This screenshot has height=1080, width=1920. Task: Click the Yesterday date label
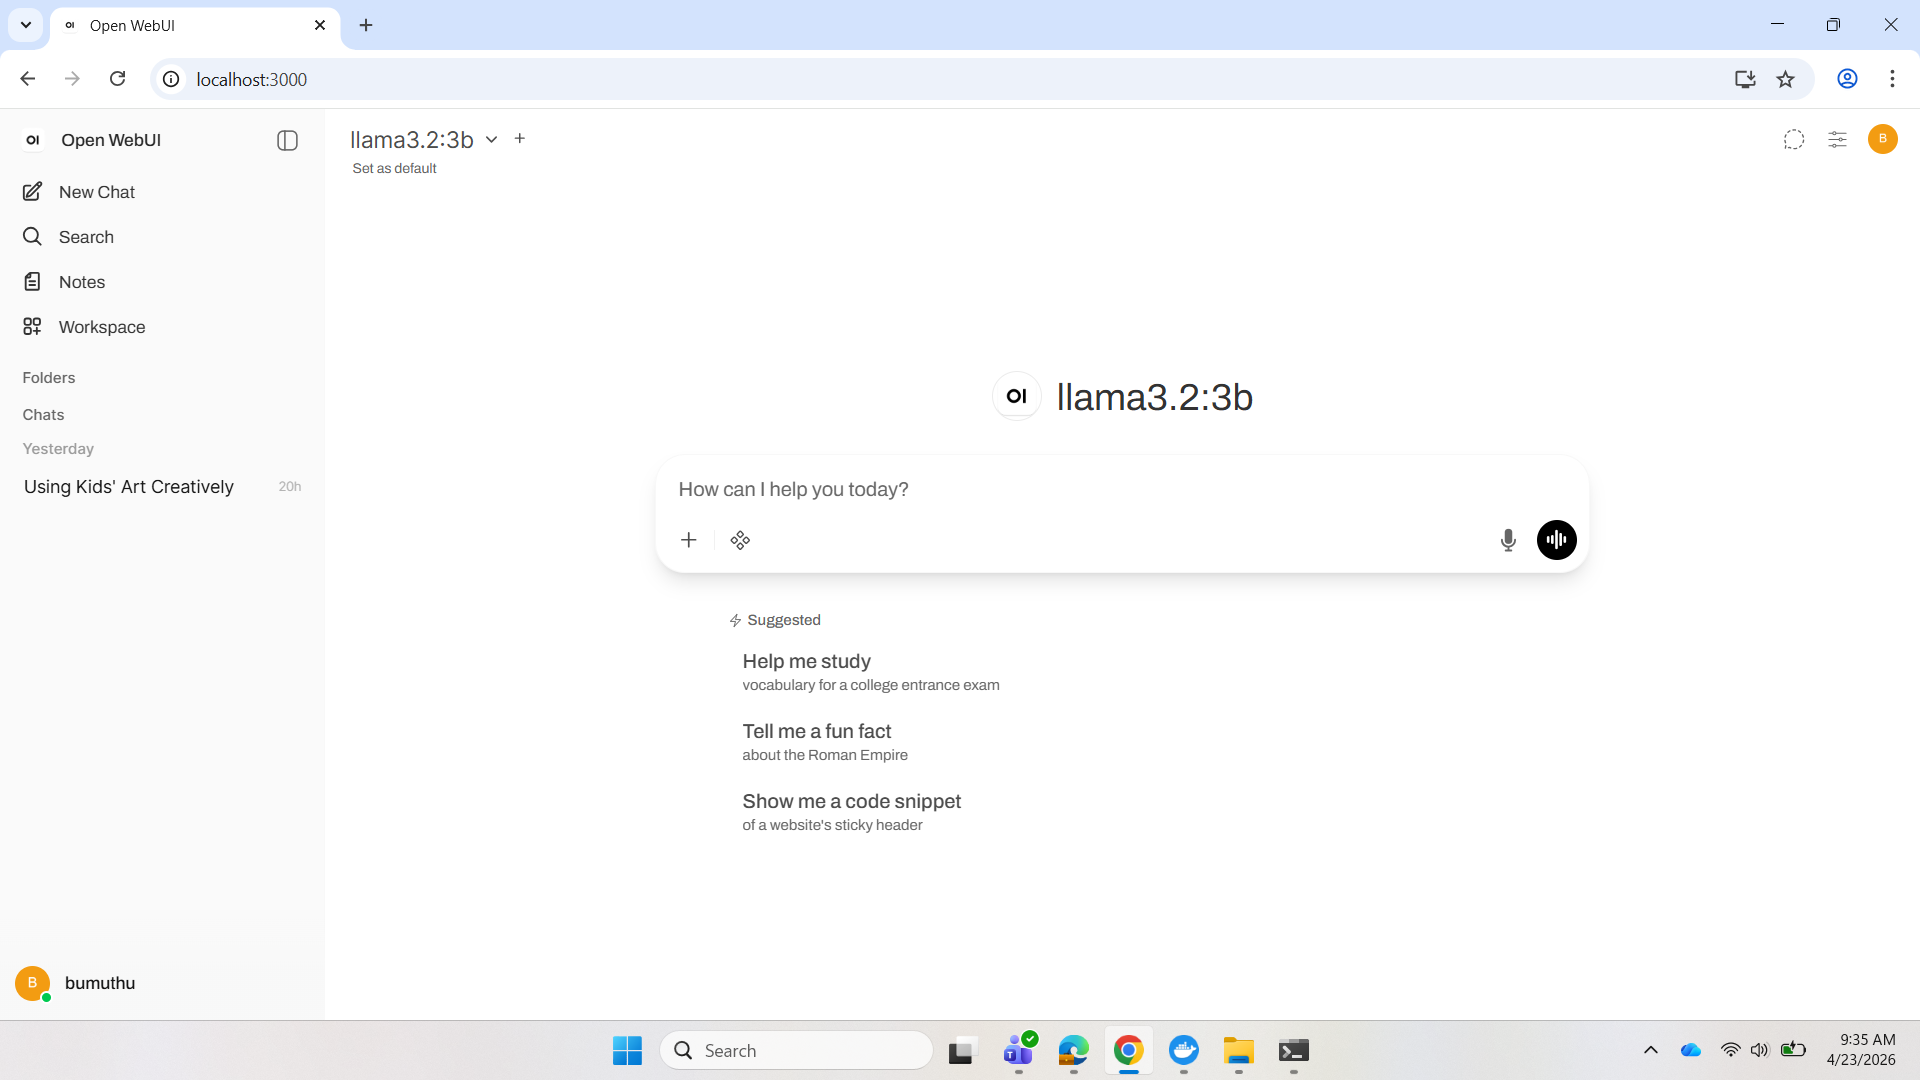pyautogui.click(x=58, y=449)
